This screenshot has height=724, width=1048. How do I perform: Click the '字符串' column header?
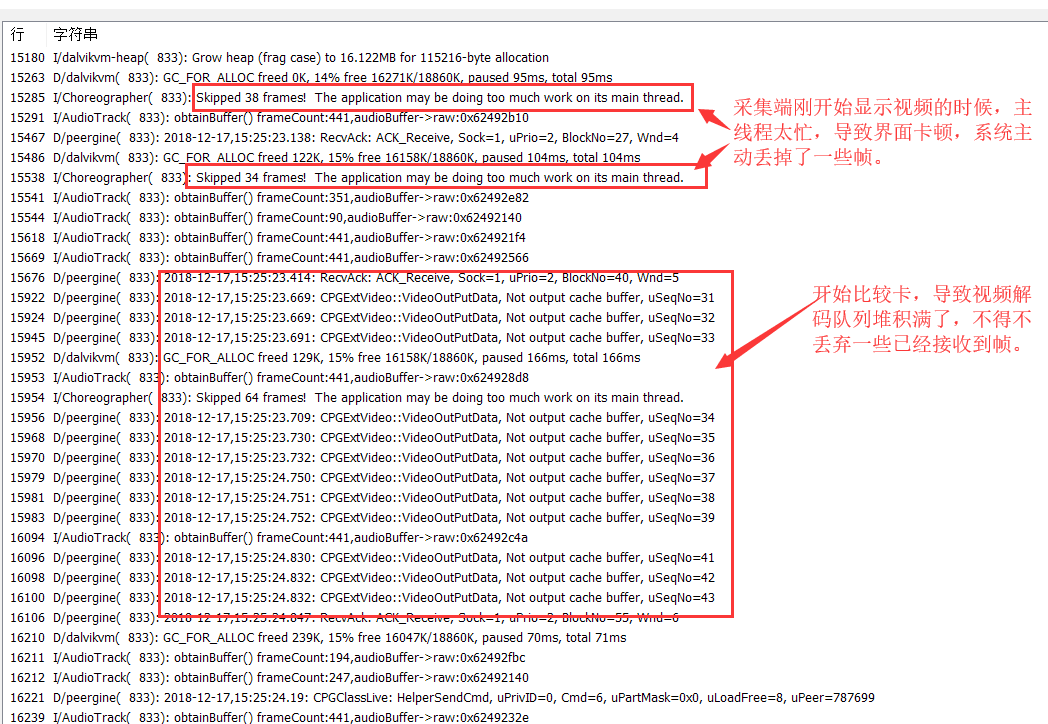tap(76, 34)
